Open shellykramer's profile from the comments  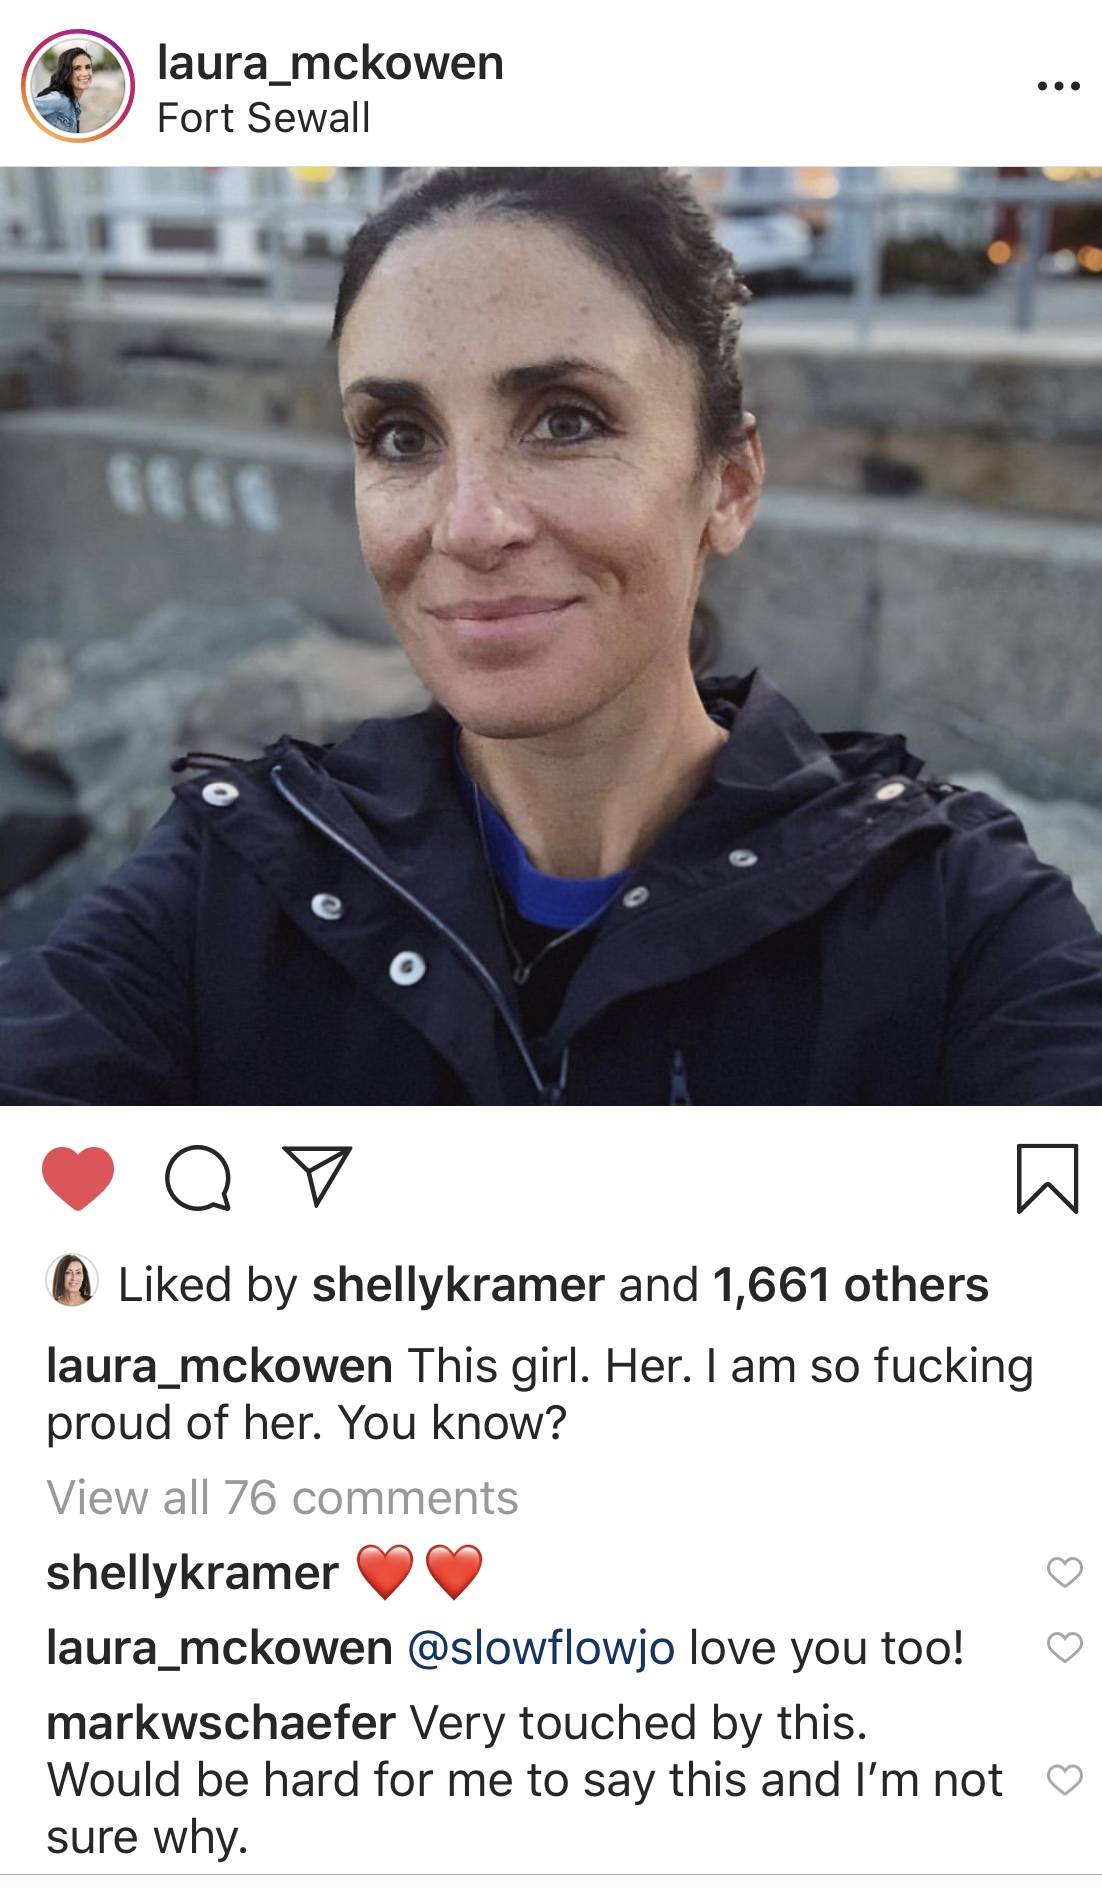tap(192, 1574)
